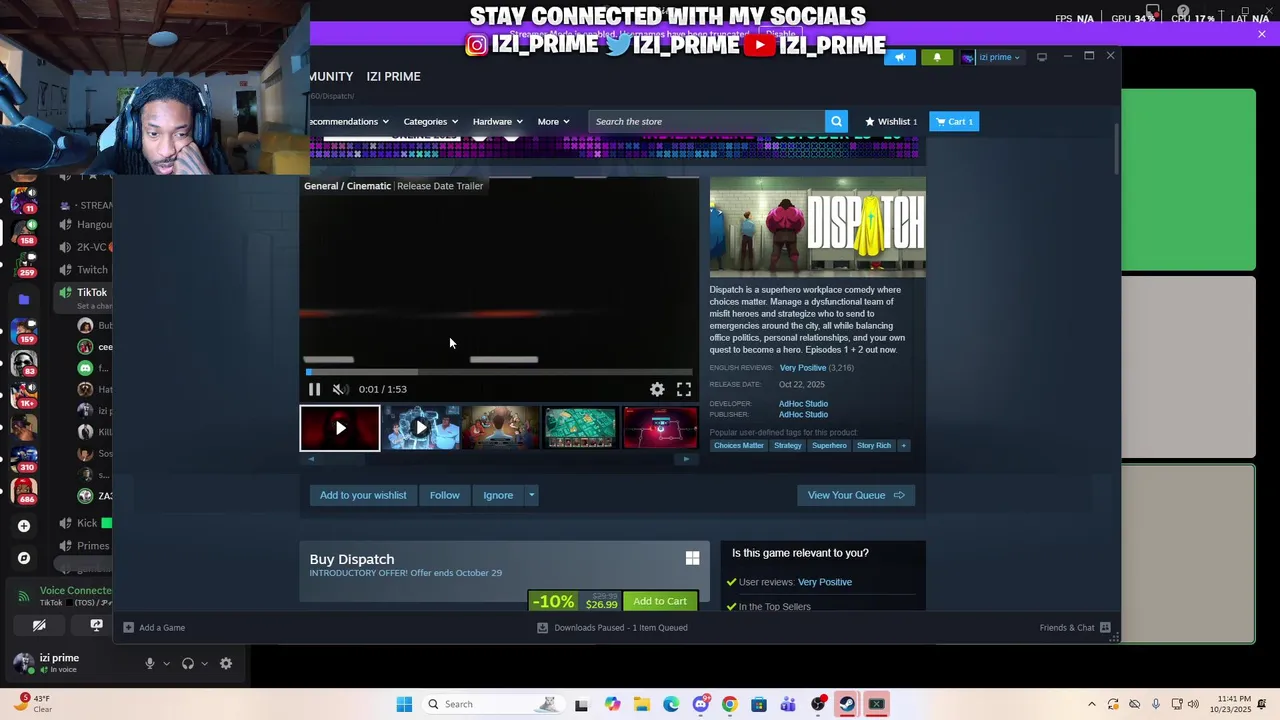Open Discord server folder icon
This screenshot has width=1280, height=720.
tap(24, 299)
